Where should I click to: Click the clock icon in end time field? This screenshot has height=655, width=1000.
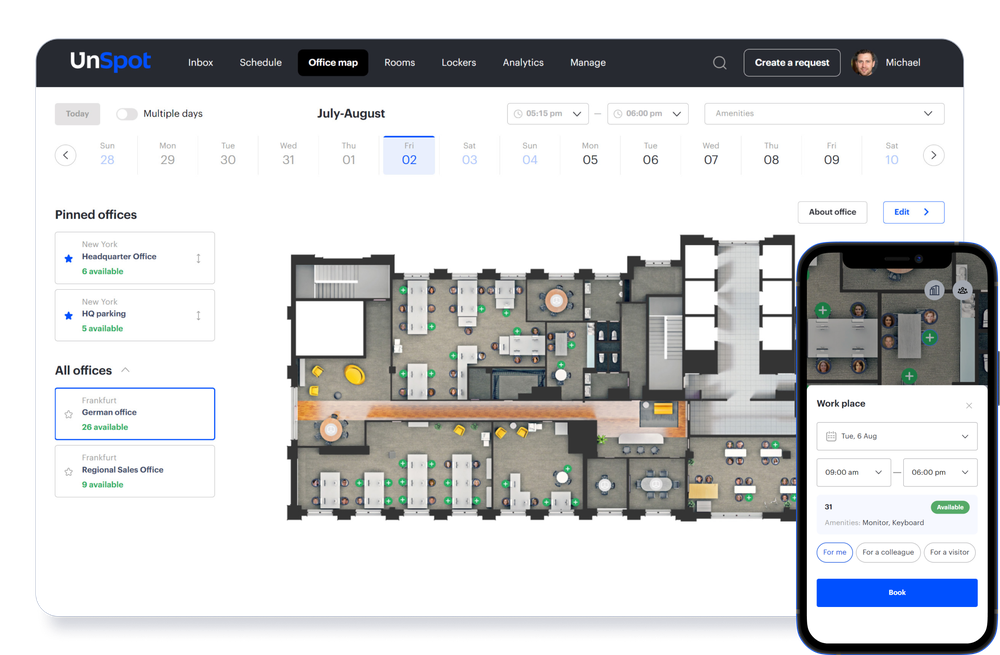click(x=617, y=114)
